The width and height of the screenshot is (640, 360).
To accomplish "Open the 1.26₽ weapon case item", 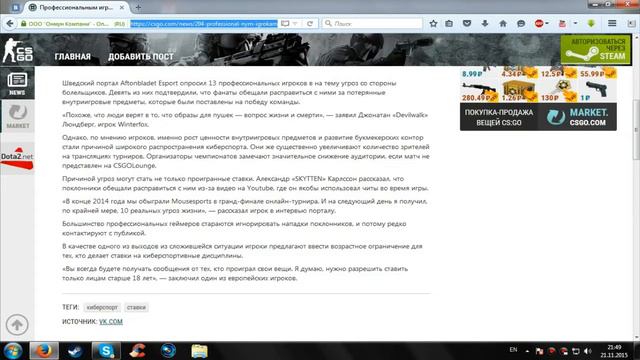I will (x=518, y=91).
